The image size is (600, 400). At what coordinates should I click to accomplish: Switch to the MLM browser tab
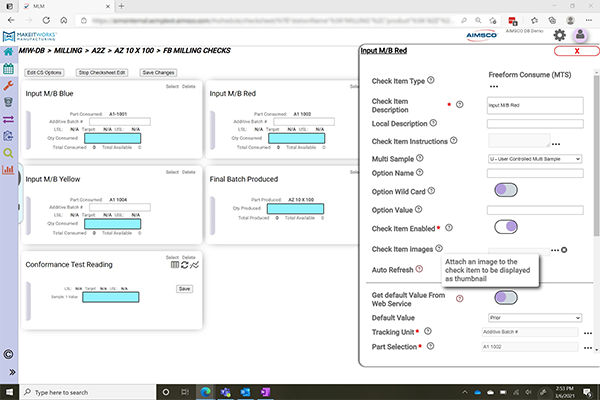pyautogui.click(x=66, y=6)
